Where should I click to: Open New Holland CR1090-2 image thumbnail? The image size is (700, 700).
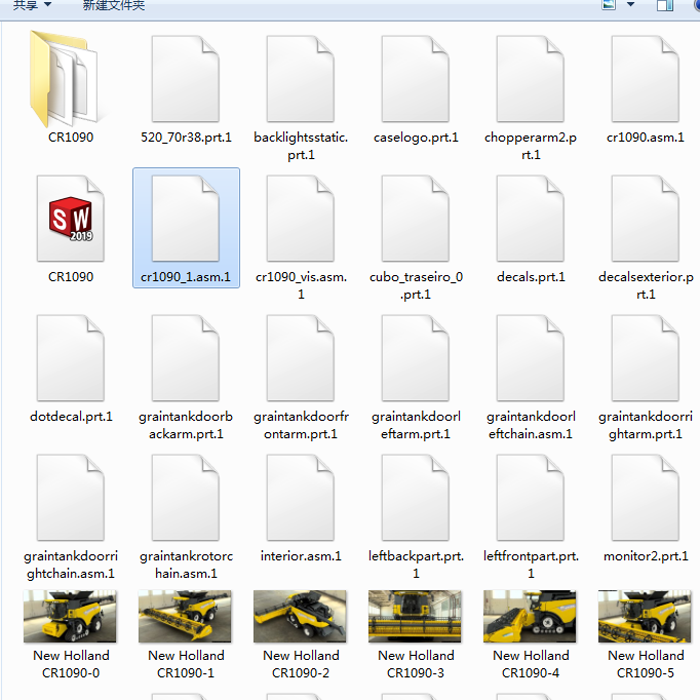pyautogui.click(x=300, y=617)
